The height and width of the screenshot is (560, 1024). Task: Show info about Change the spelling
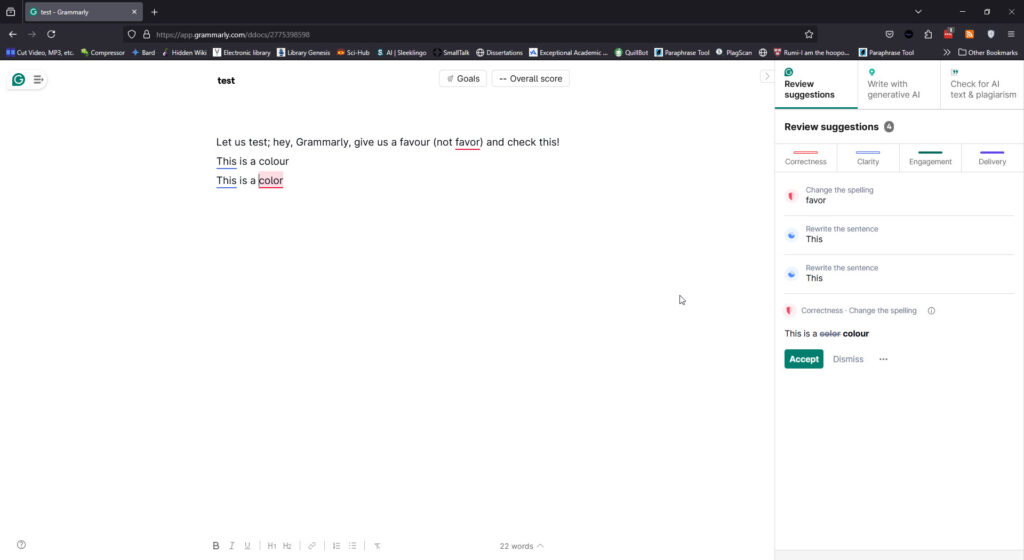(x=931, y=311)
